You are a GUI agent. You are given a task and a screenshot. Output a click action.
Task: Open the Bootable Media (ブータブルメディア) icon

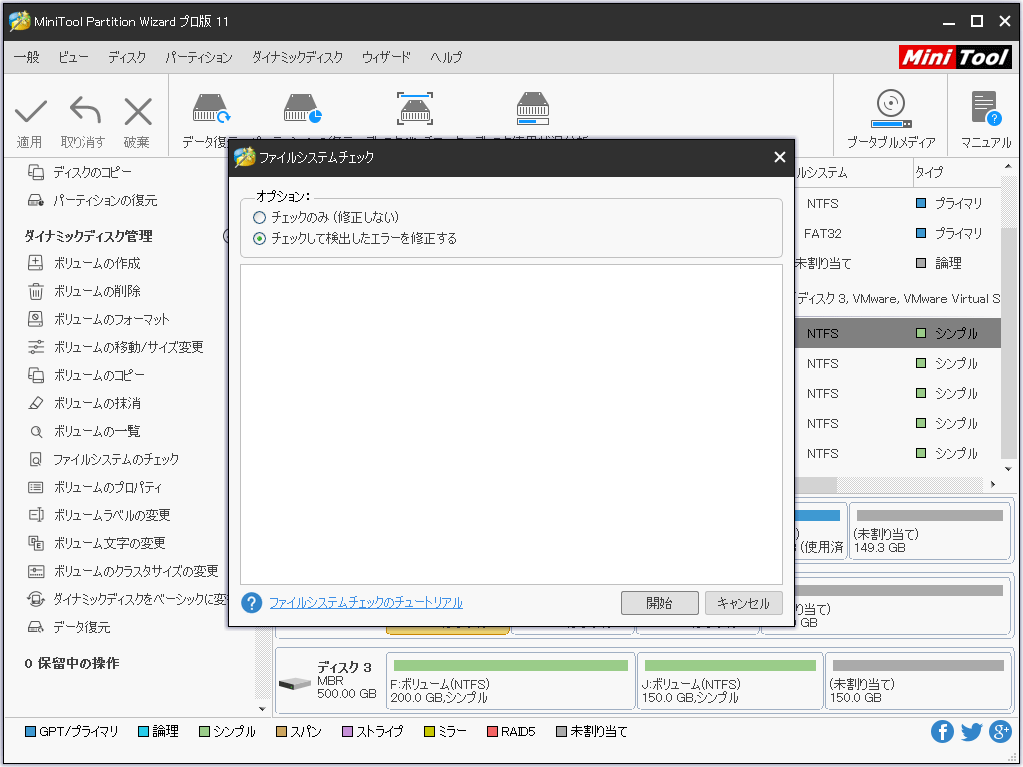pos(891,110)
